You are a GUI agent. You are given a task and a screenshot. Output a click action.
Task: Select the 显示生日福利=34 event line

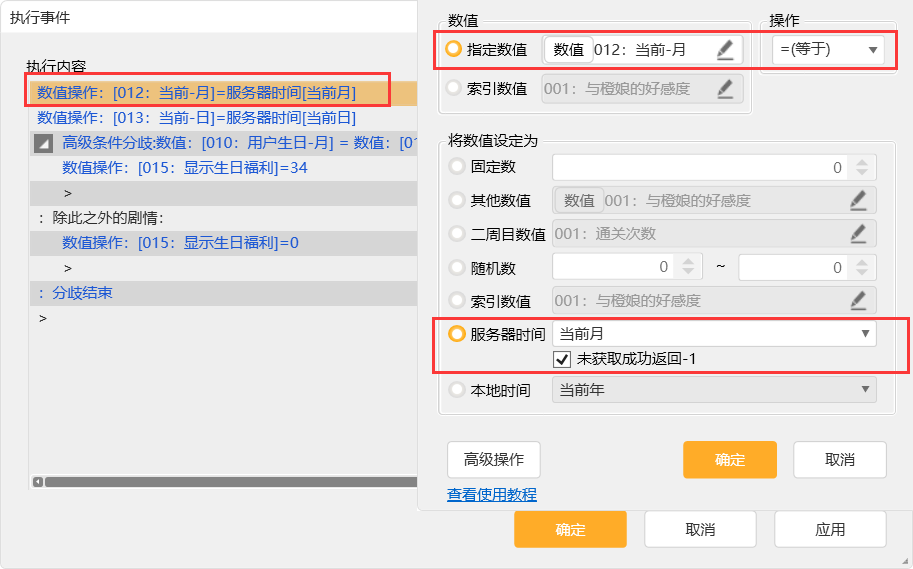[x=185, y=167]
